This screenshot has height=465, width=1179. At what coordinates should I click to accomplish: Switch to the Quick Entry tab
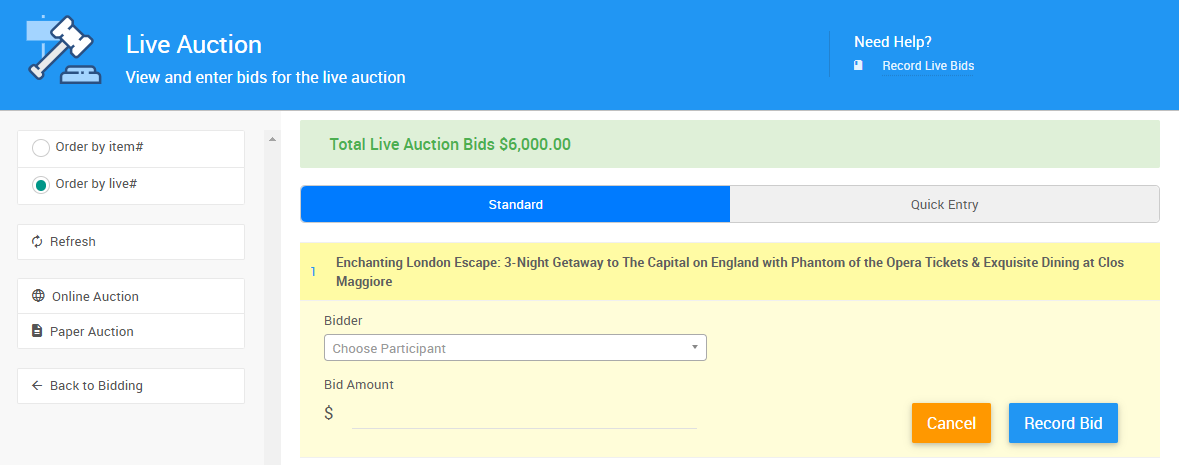pyautogui.click(x=944, y=205)
